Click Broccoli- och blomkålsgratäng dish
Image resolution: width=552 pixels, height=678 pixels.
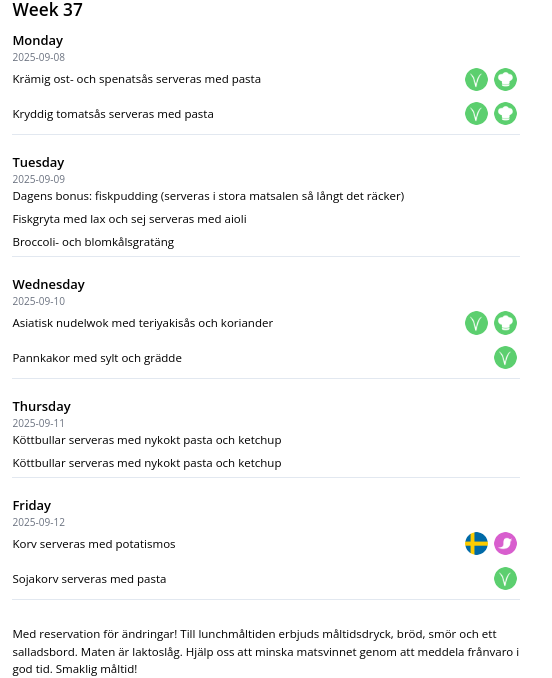coord(93,242)
